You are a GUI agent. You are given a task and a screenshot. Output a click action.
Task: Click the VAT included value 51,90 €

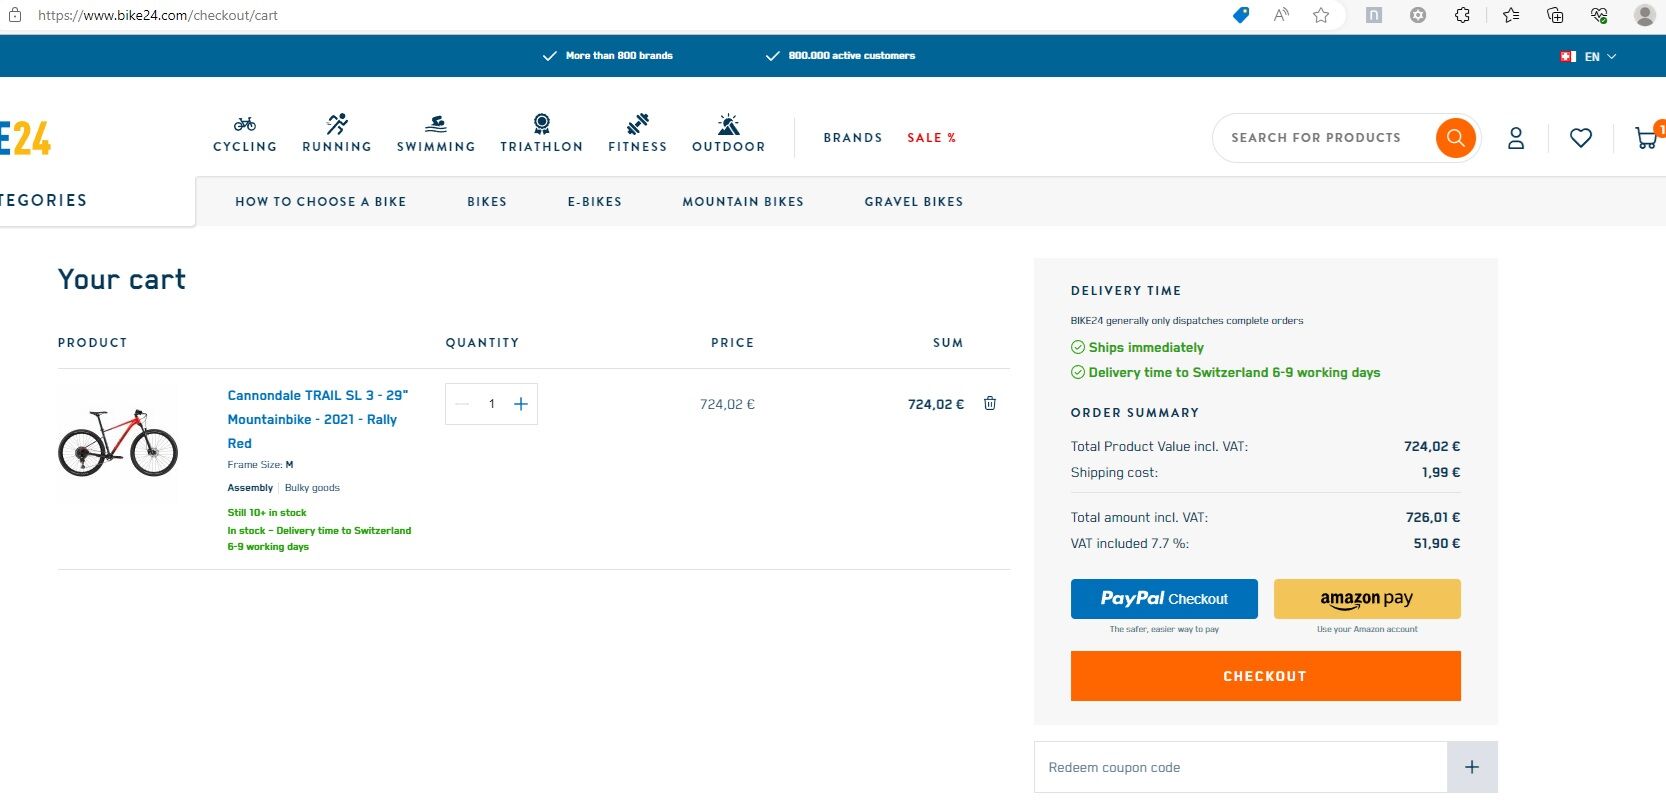pyautogui.click(x=1437, y=543)
